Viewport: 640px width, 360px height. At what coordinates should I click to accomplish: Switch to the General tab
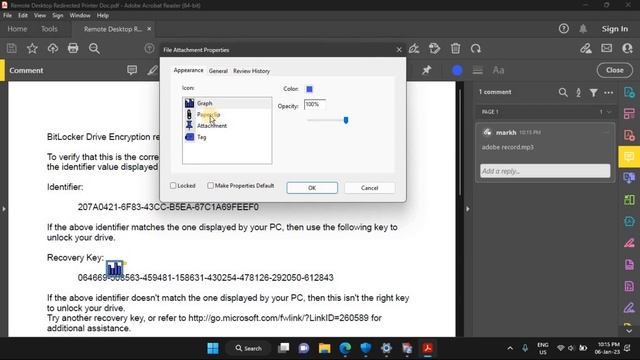218,71
